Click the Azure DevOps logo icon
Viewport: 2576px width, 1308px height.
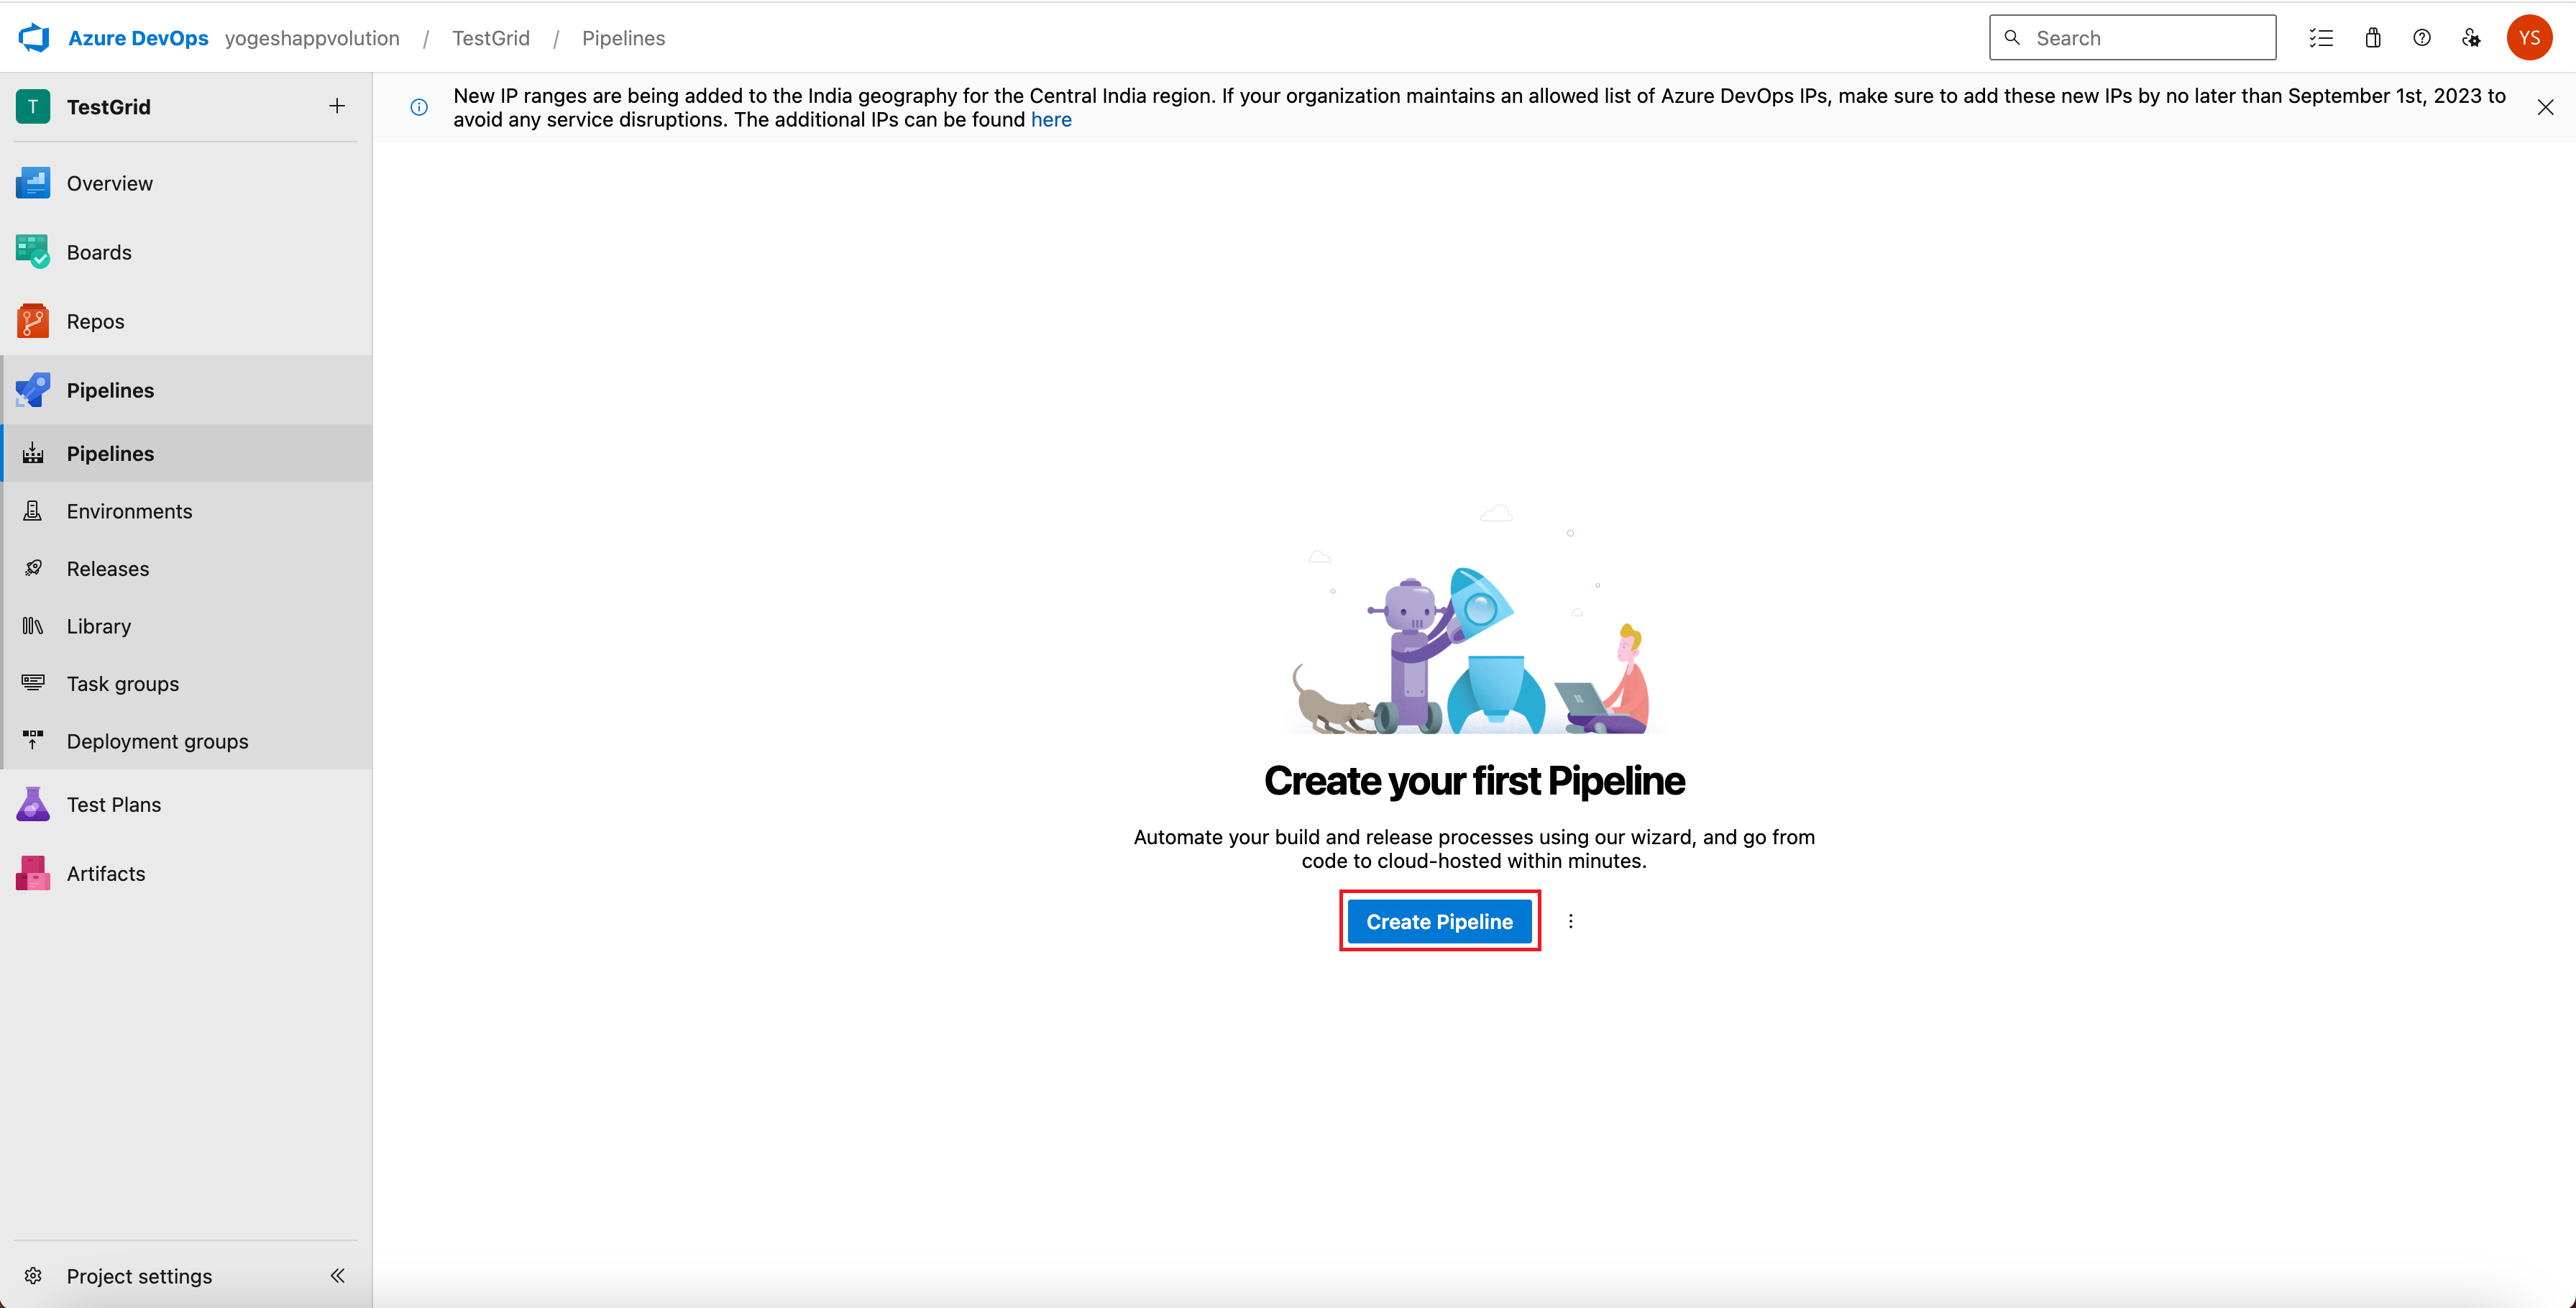click(x=34, y=38)
